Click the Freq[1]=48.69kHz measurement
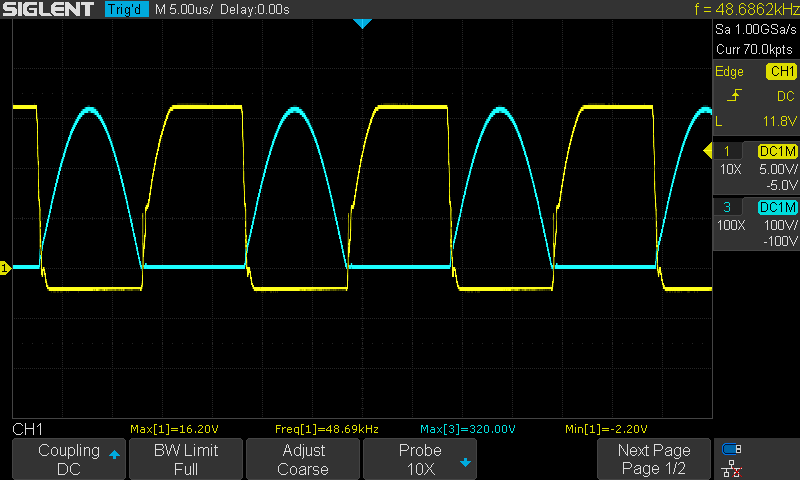 (x=327, y=429)
